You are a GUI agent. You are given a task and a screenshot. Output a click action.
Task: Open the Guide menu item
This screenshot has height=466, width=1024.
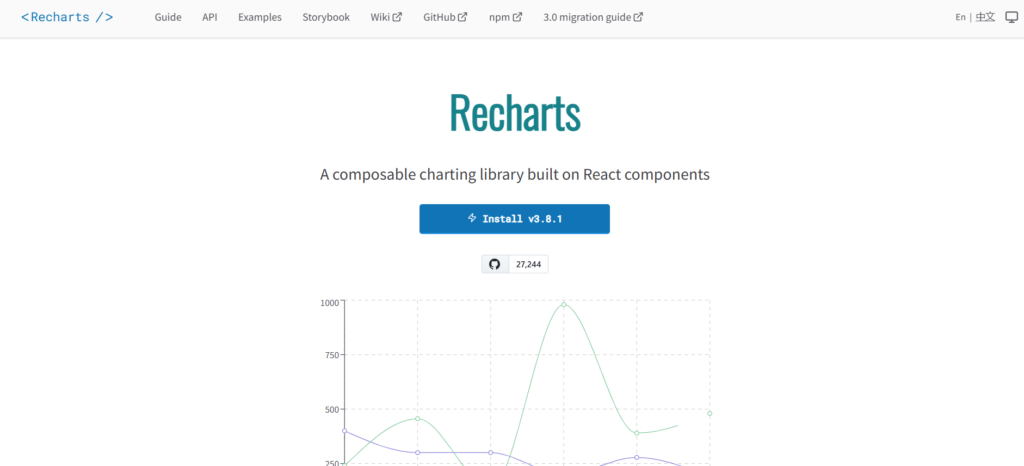(x=168, y=18)
